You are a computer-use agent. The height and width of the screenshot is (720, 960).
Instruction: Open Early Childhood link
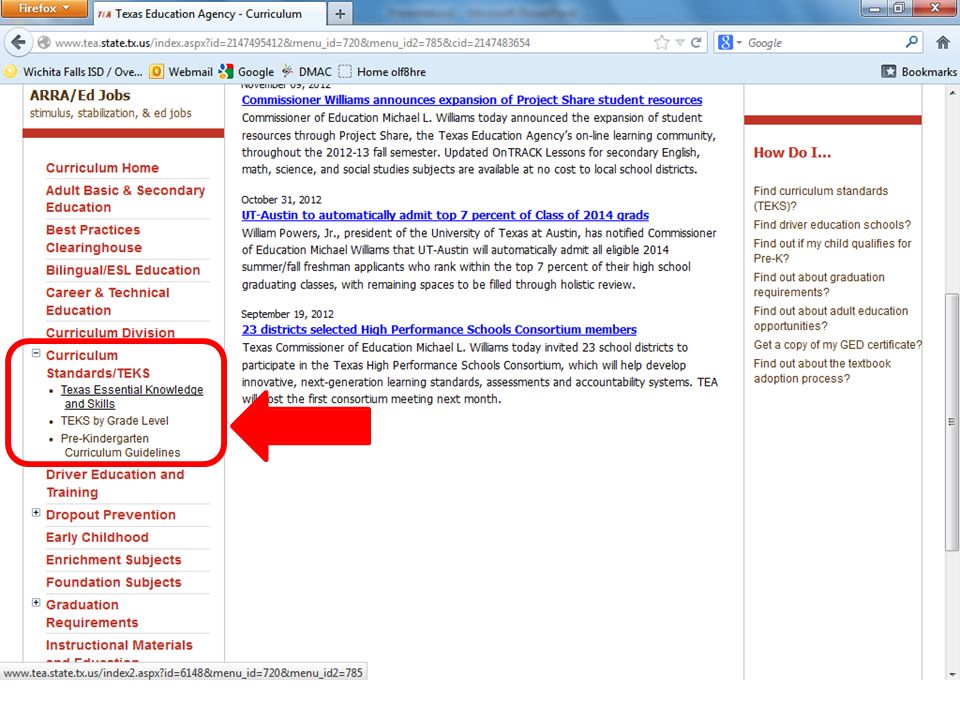[x=97, y=538]
